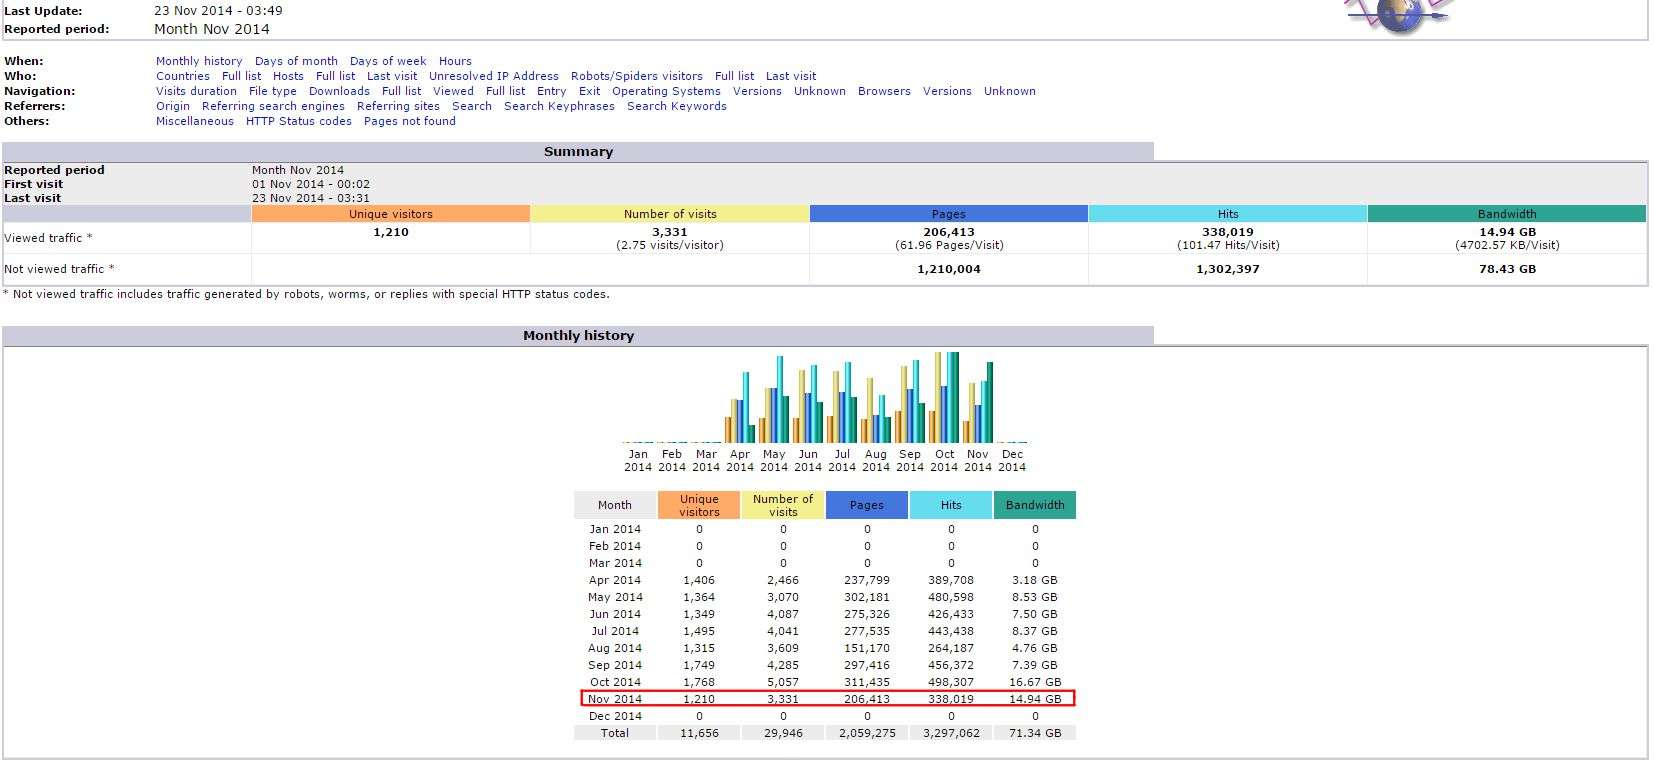The height and width of the screenshot is (768, 1654).
Task: Click the Origin referrers link
Action: [x=173, y=106]
